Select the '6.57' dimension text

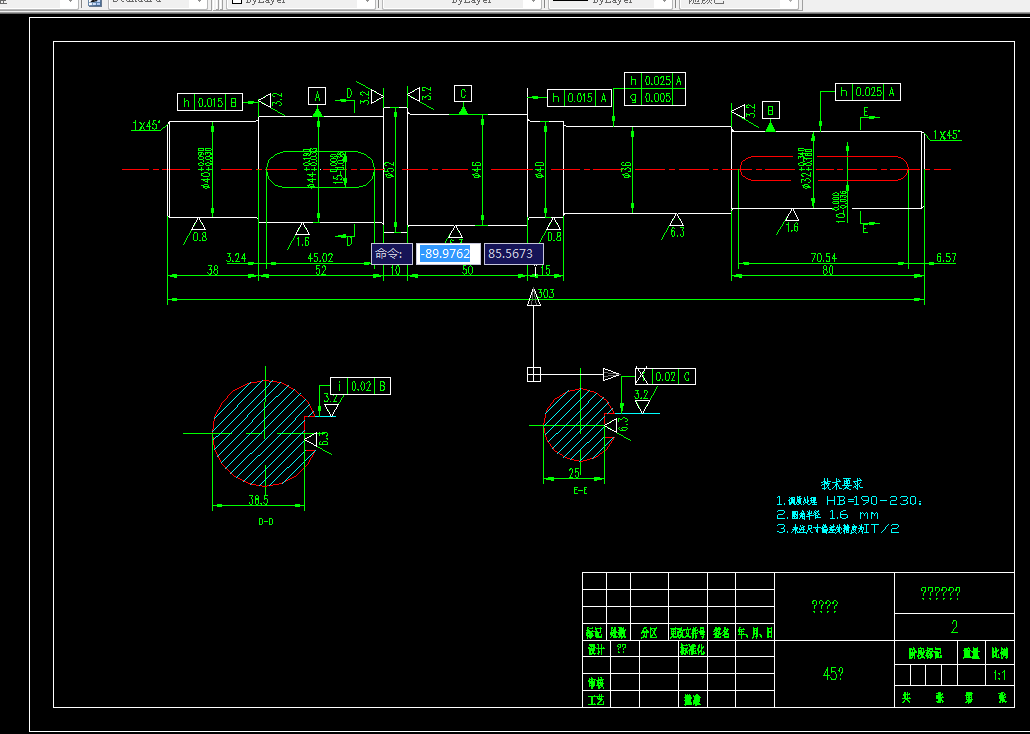[946, 258]
